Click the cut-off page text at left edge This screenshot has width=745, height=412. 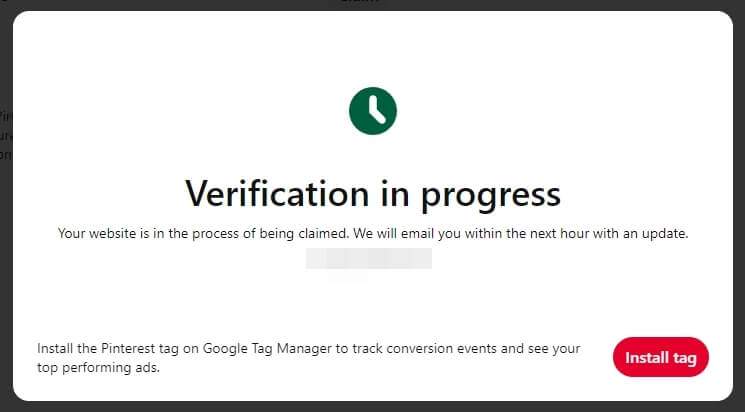[x=6, y=135]
